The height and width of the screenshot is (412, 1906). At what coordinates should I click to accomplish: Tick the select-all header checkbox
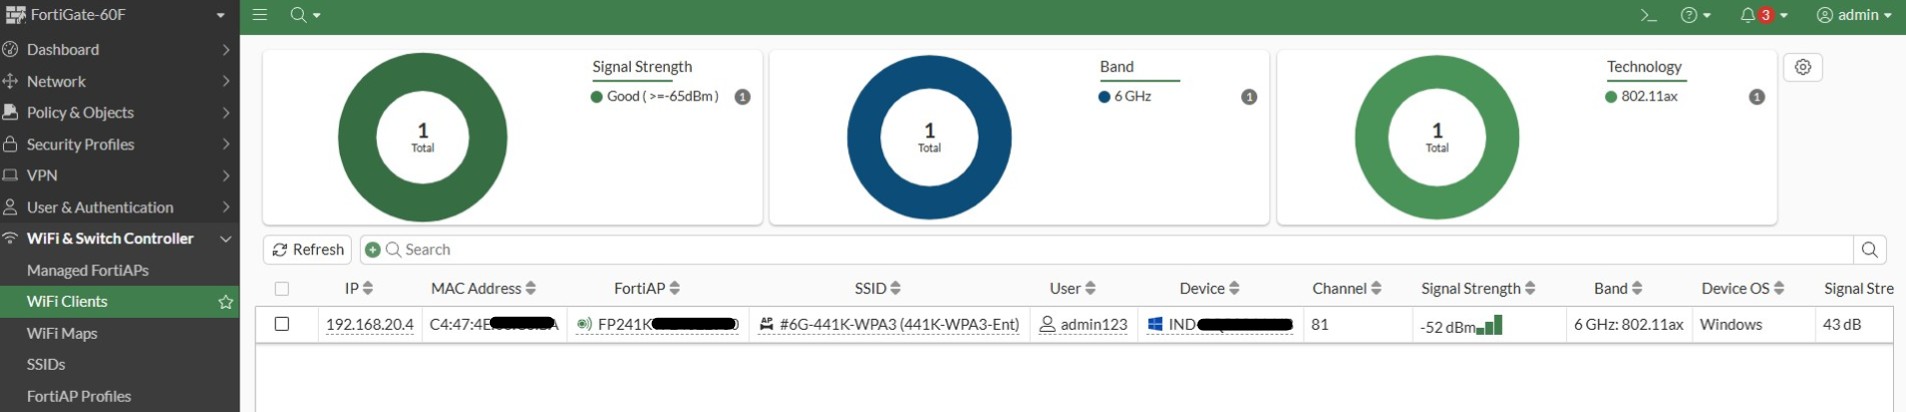[282, 288]
